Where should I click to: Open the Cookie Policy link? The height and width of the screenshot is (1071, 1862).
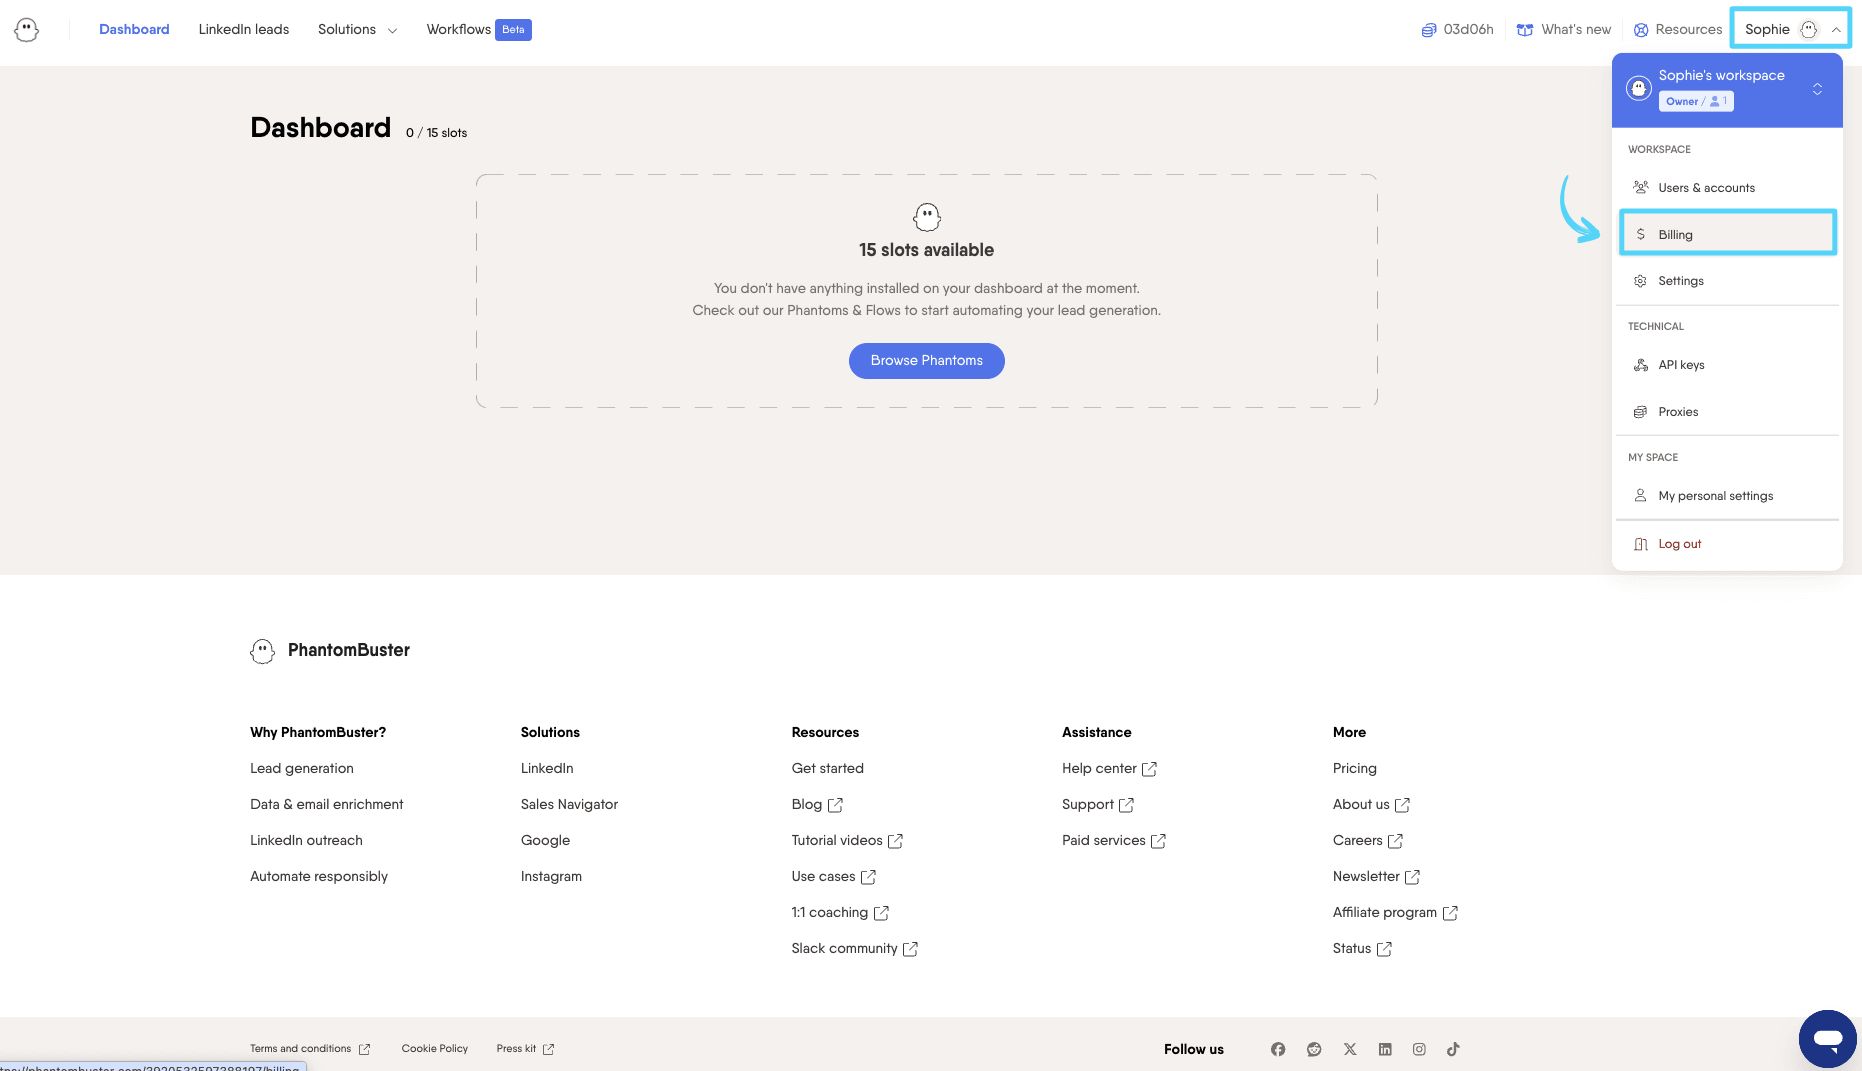click(x=434, y=1048)
